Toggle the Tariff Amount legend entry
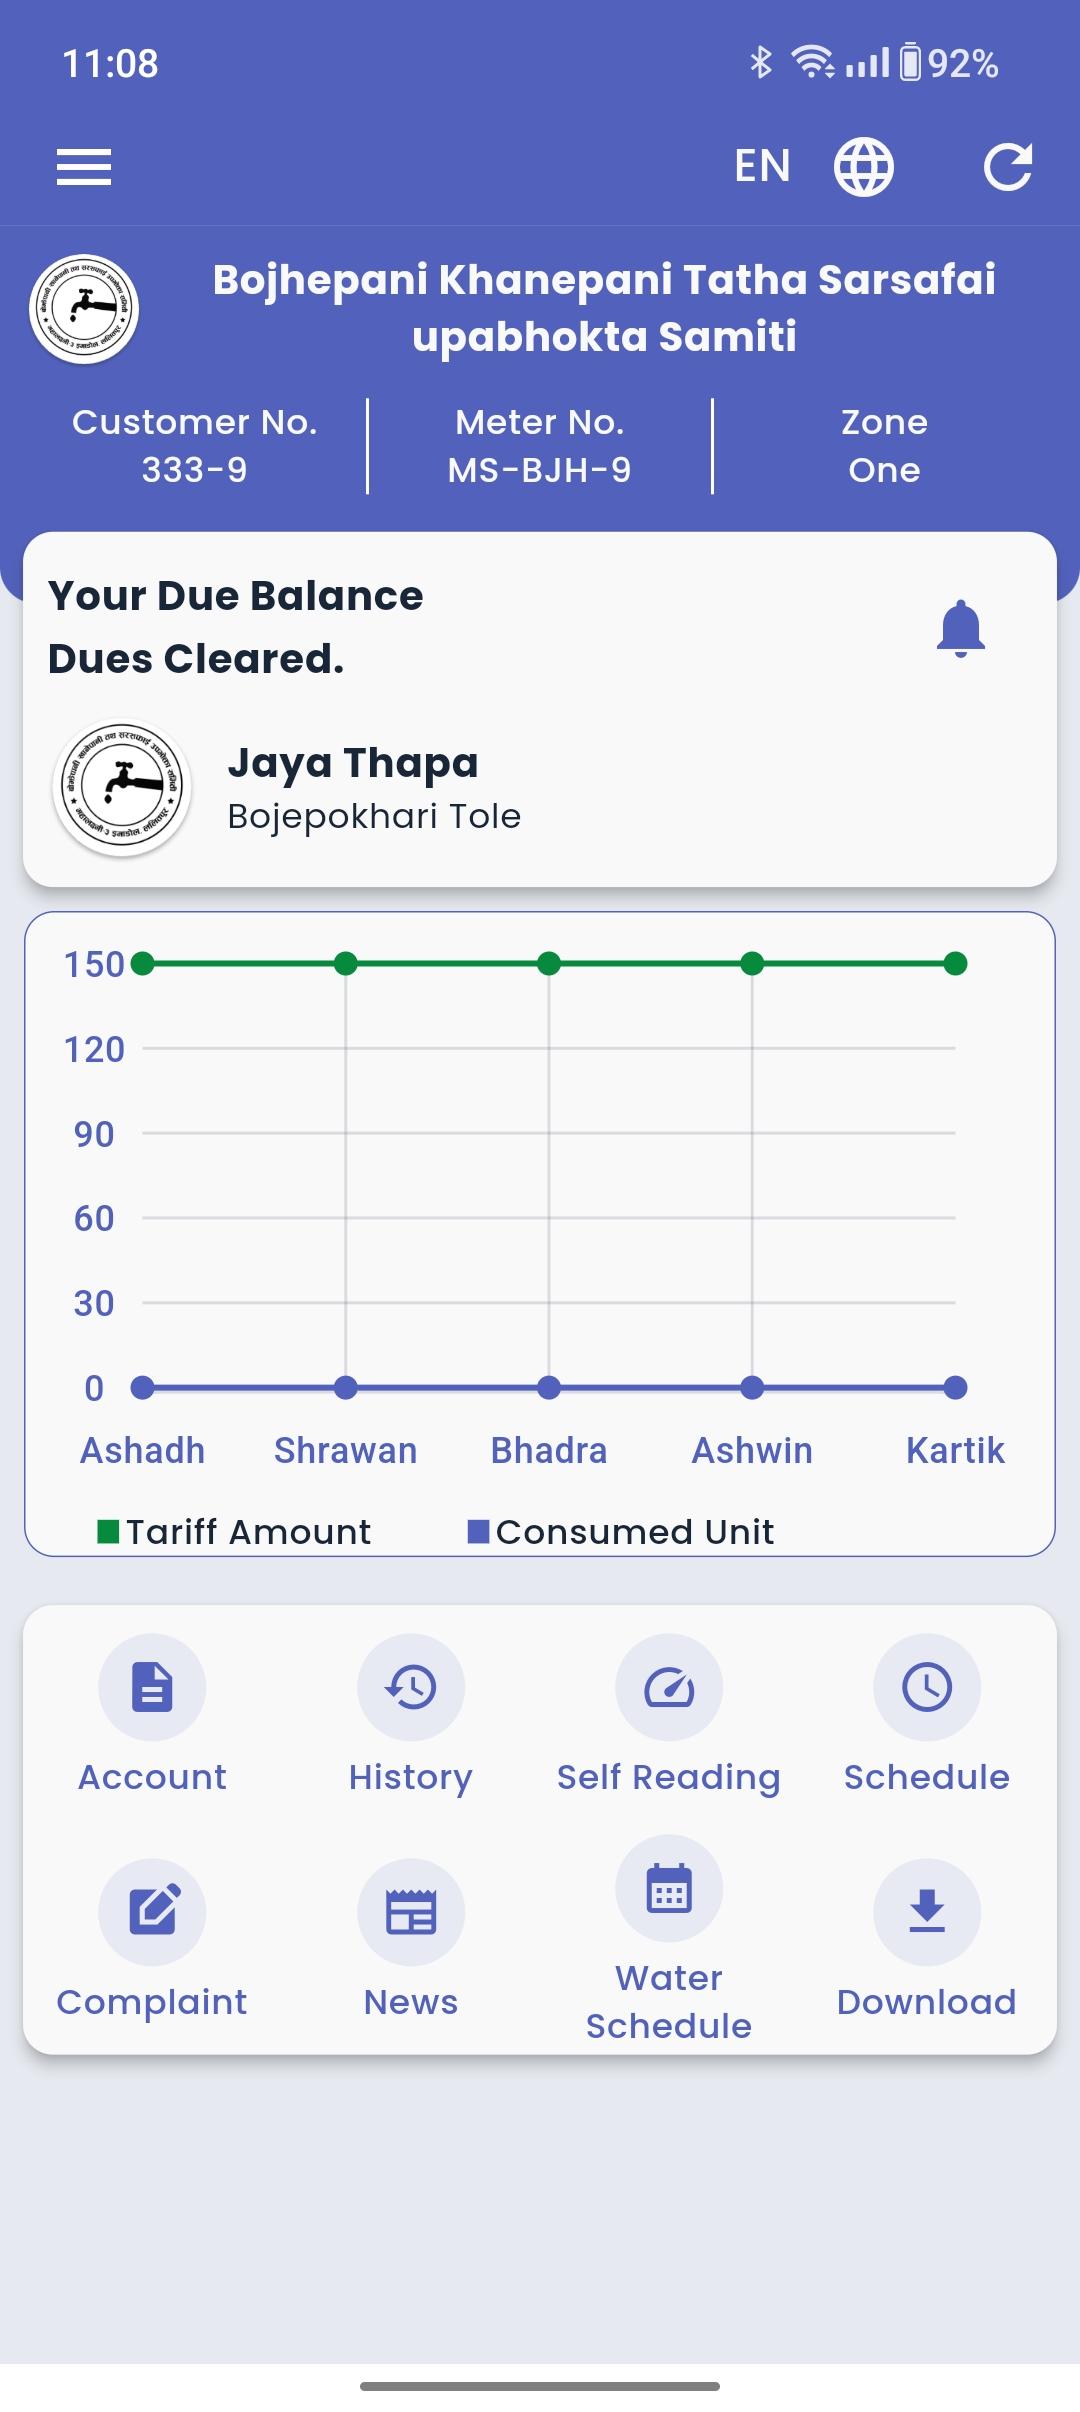 click(x=234, y=1532)
